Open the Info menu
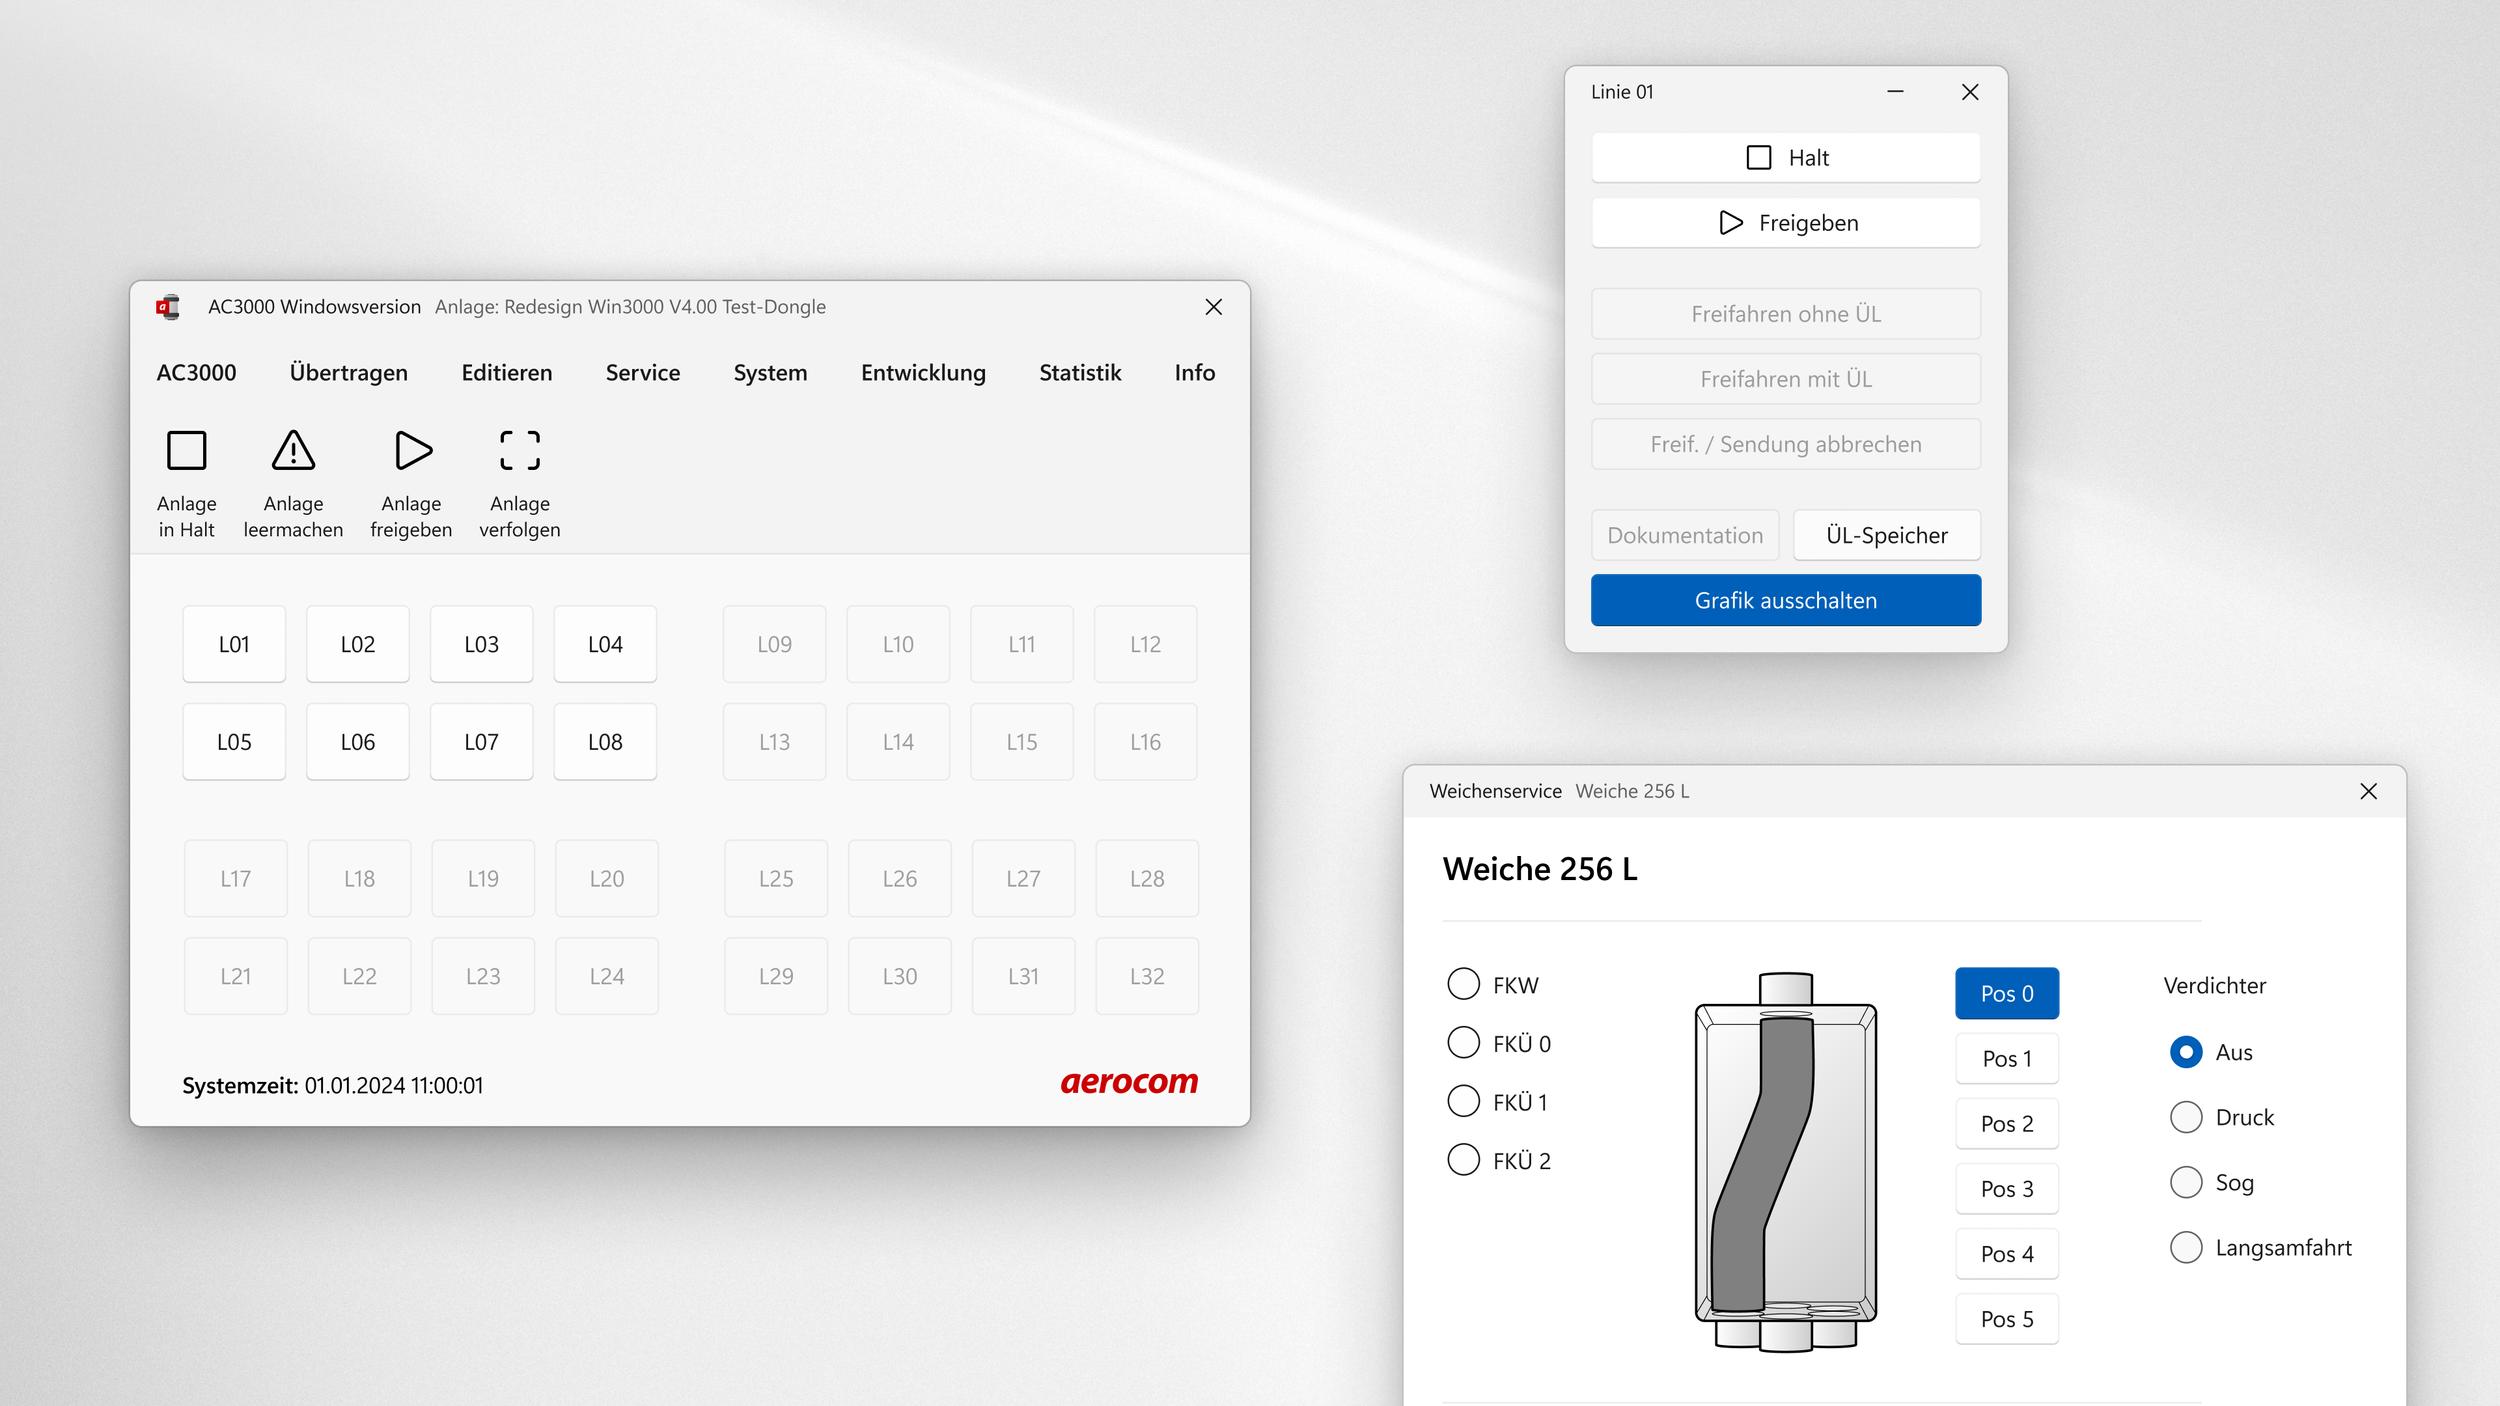The width and height of the screenshot is (2500, 1406). click(x=1195, y=373)
